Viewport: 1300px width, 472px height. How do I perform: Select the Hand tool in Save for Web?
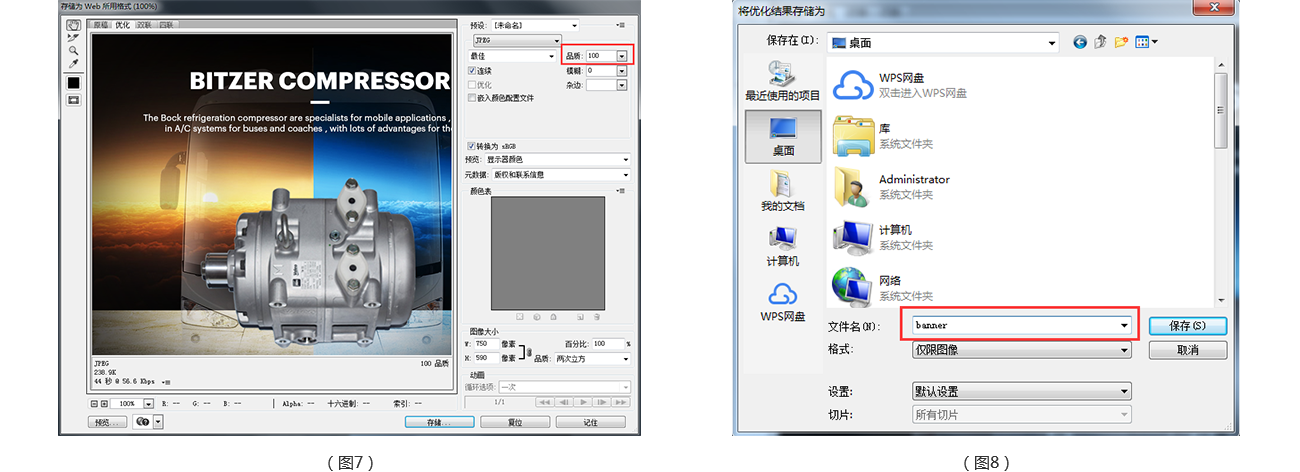coord(73,25)
